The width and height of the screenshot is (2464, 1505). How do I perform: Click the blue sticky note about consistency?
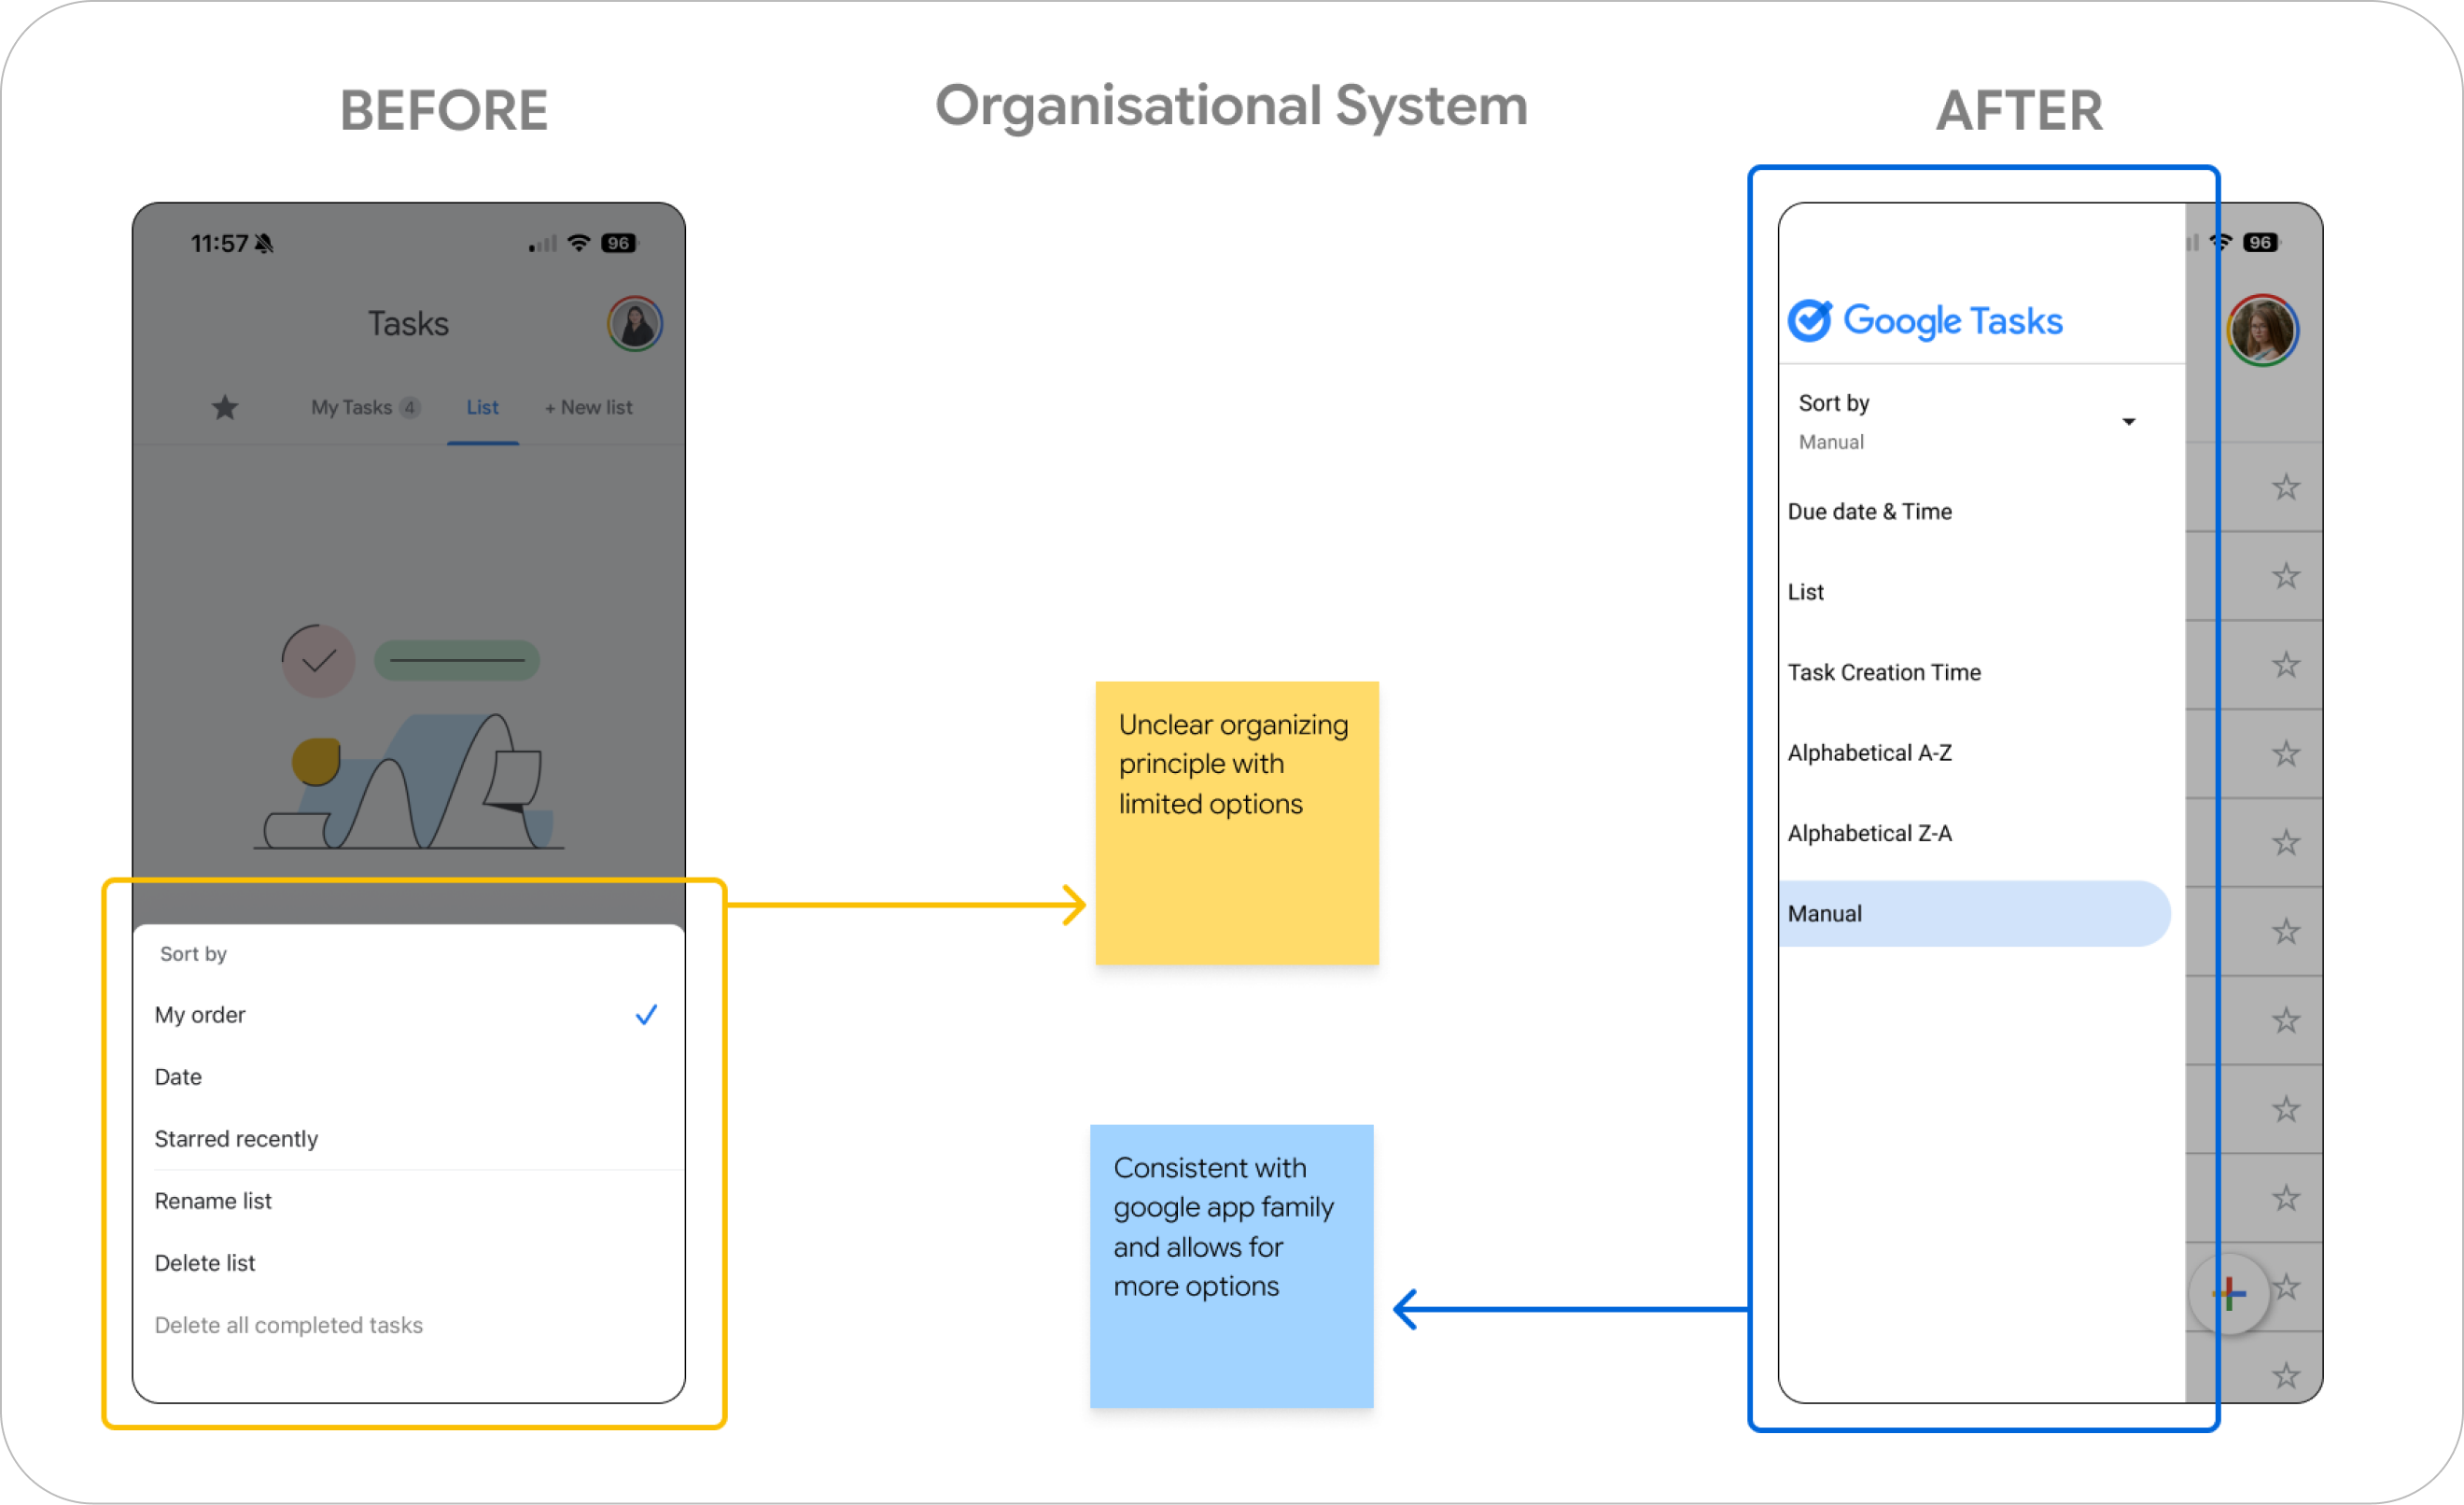1232,1267
